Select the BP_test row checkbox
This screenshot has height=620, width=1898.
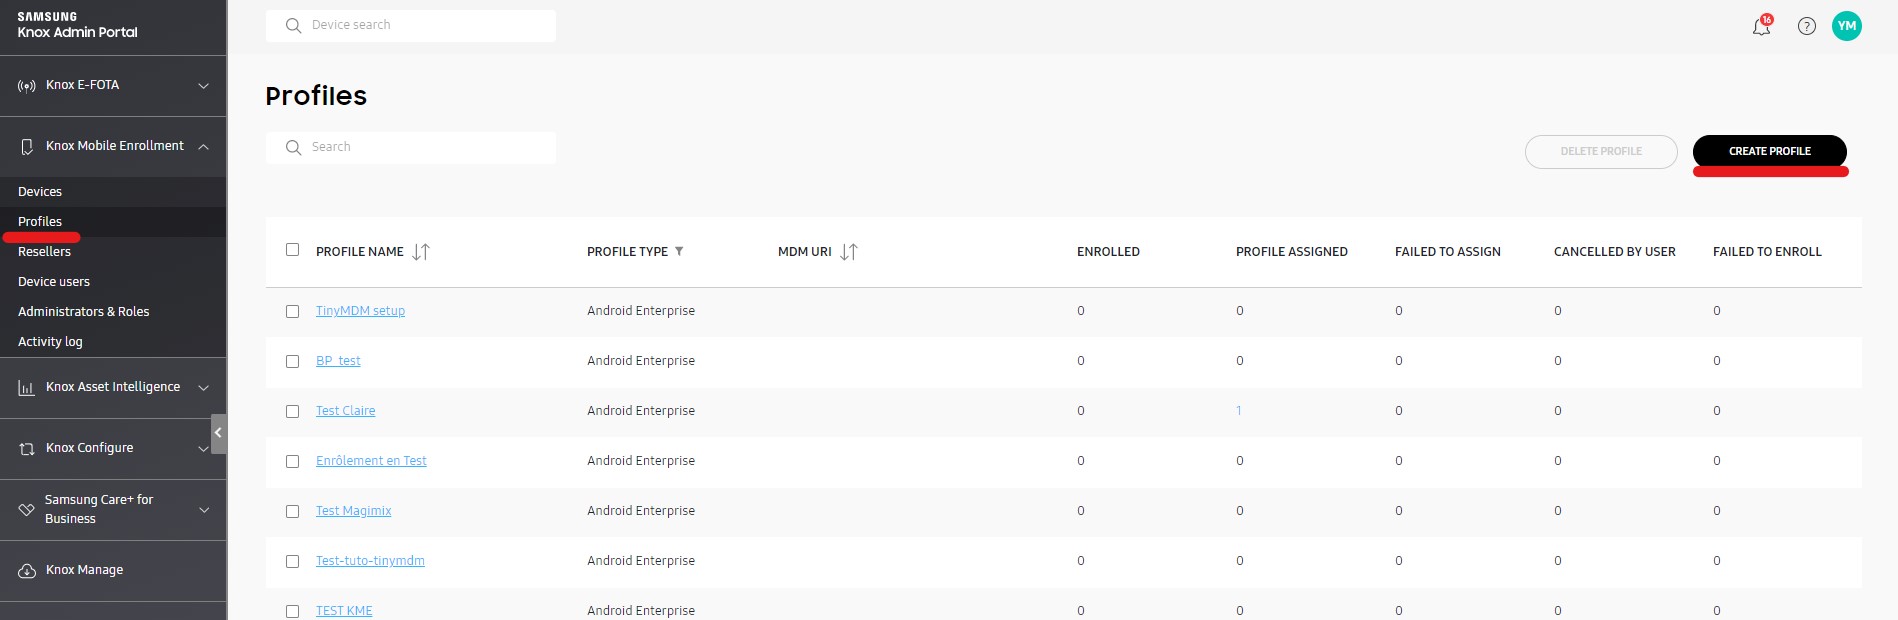(x=292, y=361)
